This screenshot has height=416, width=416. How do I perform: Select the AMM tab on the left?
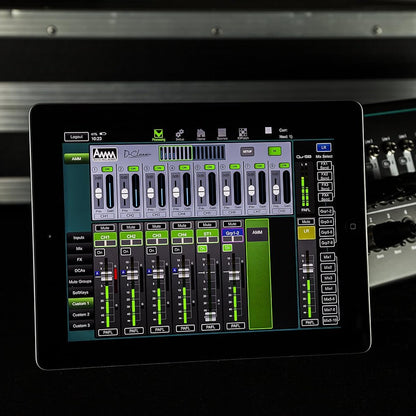click(x=76, y=159)
